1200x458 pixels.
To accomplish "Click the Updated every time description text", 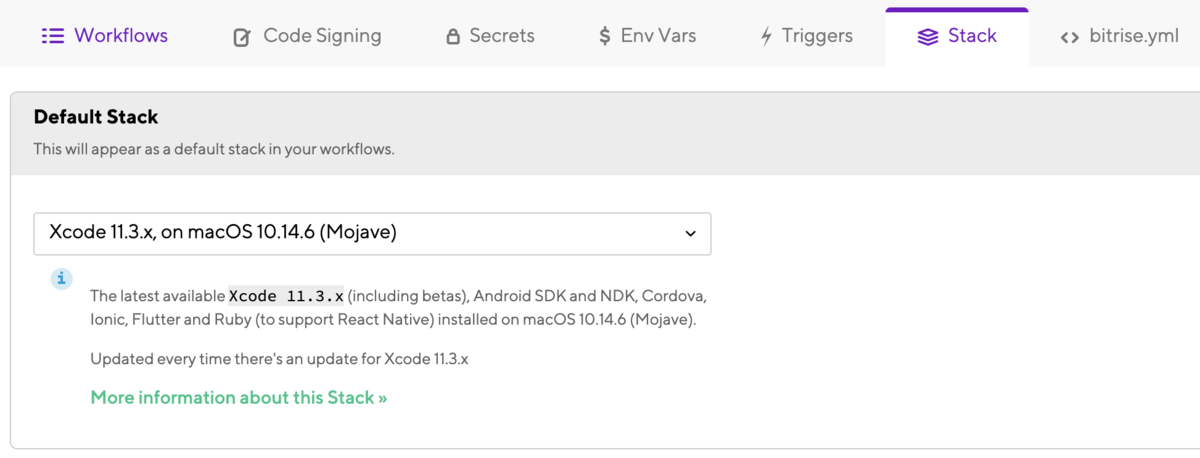I will click(279, 358).
